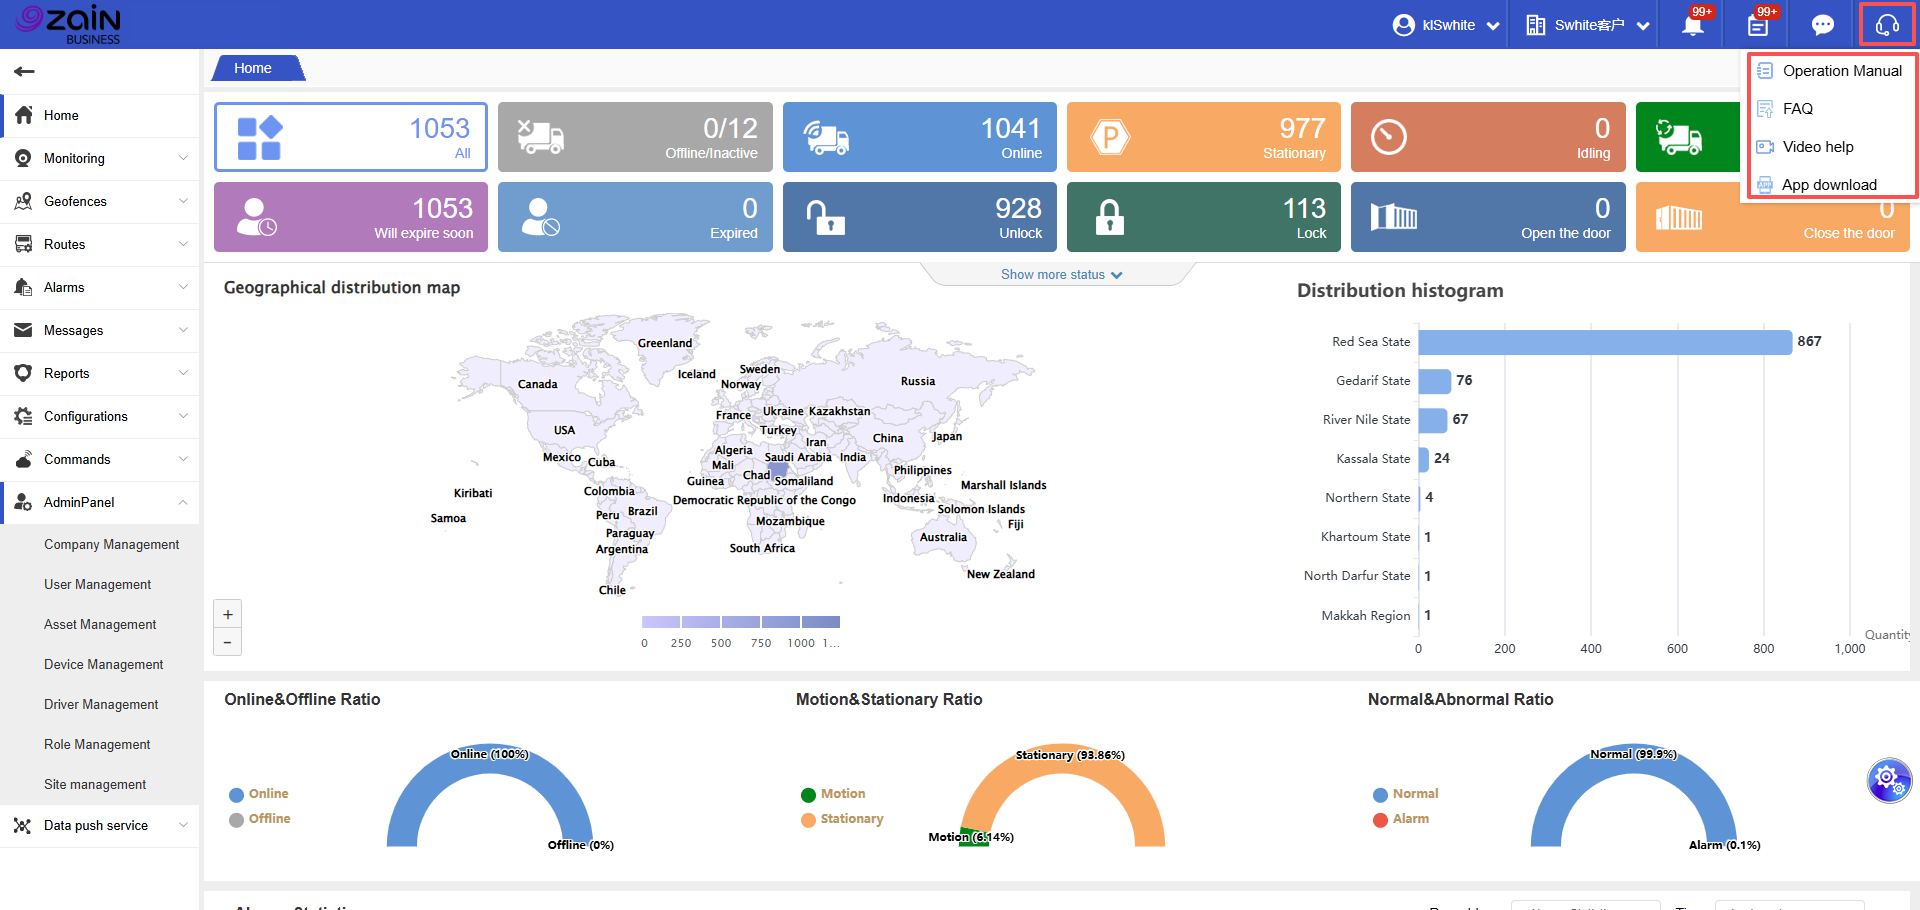Open Device Management in AdminPanel
The image size is (1920, 910).
click(x=103, y=664)
